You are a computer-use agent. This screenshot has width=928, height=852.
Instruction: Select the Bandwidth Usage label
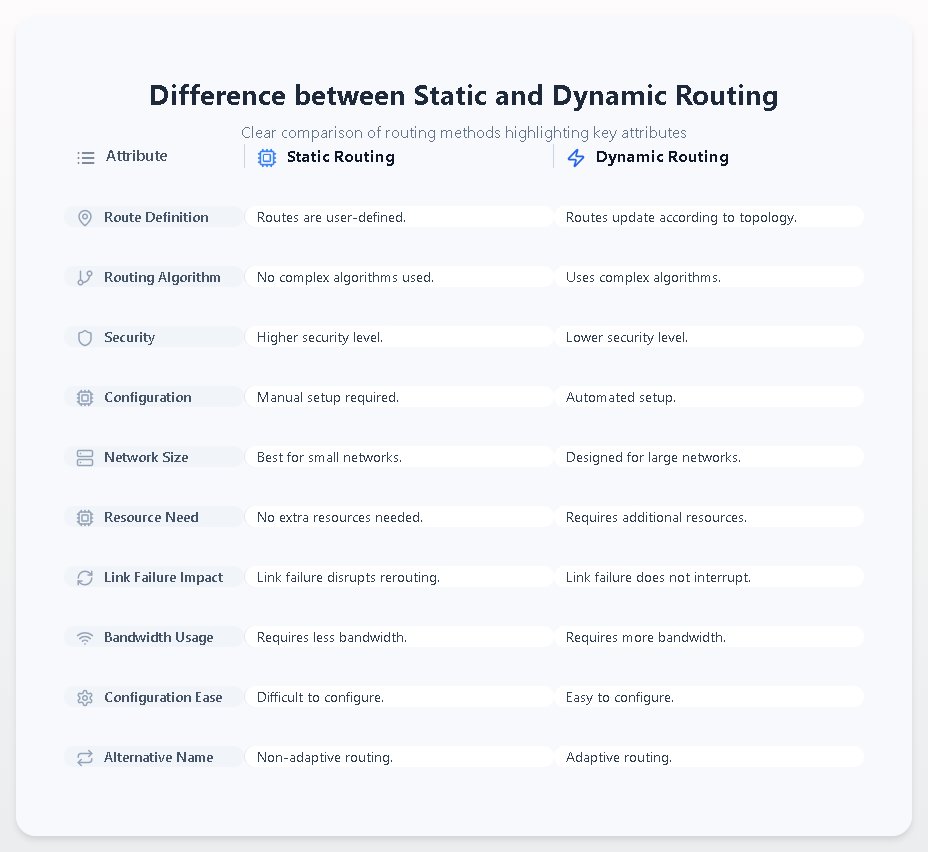pos(159,637)
